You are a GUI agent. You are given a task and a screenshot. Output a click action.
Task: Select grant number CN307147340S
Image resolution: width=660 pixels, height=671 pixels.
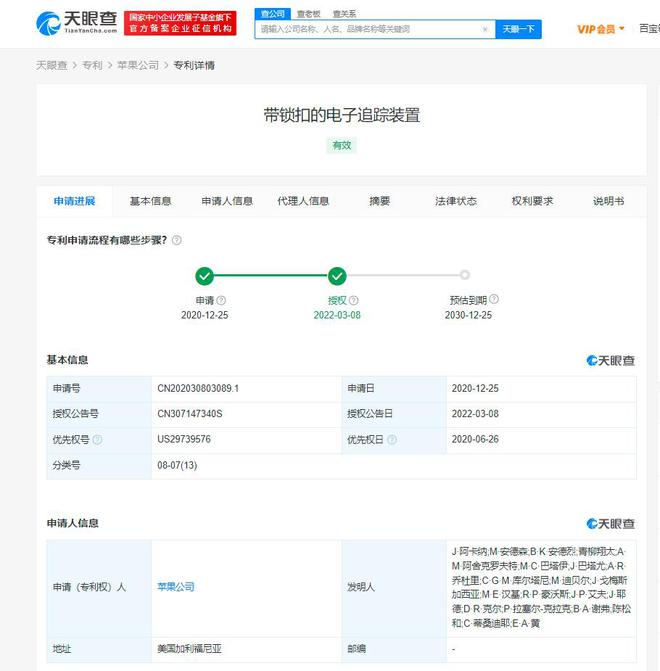point(190,414)
